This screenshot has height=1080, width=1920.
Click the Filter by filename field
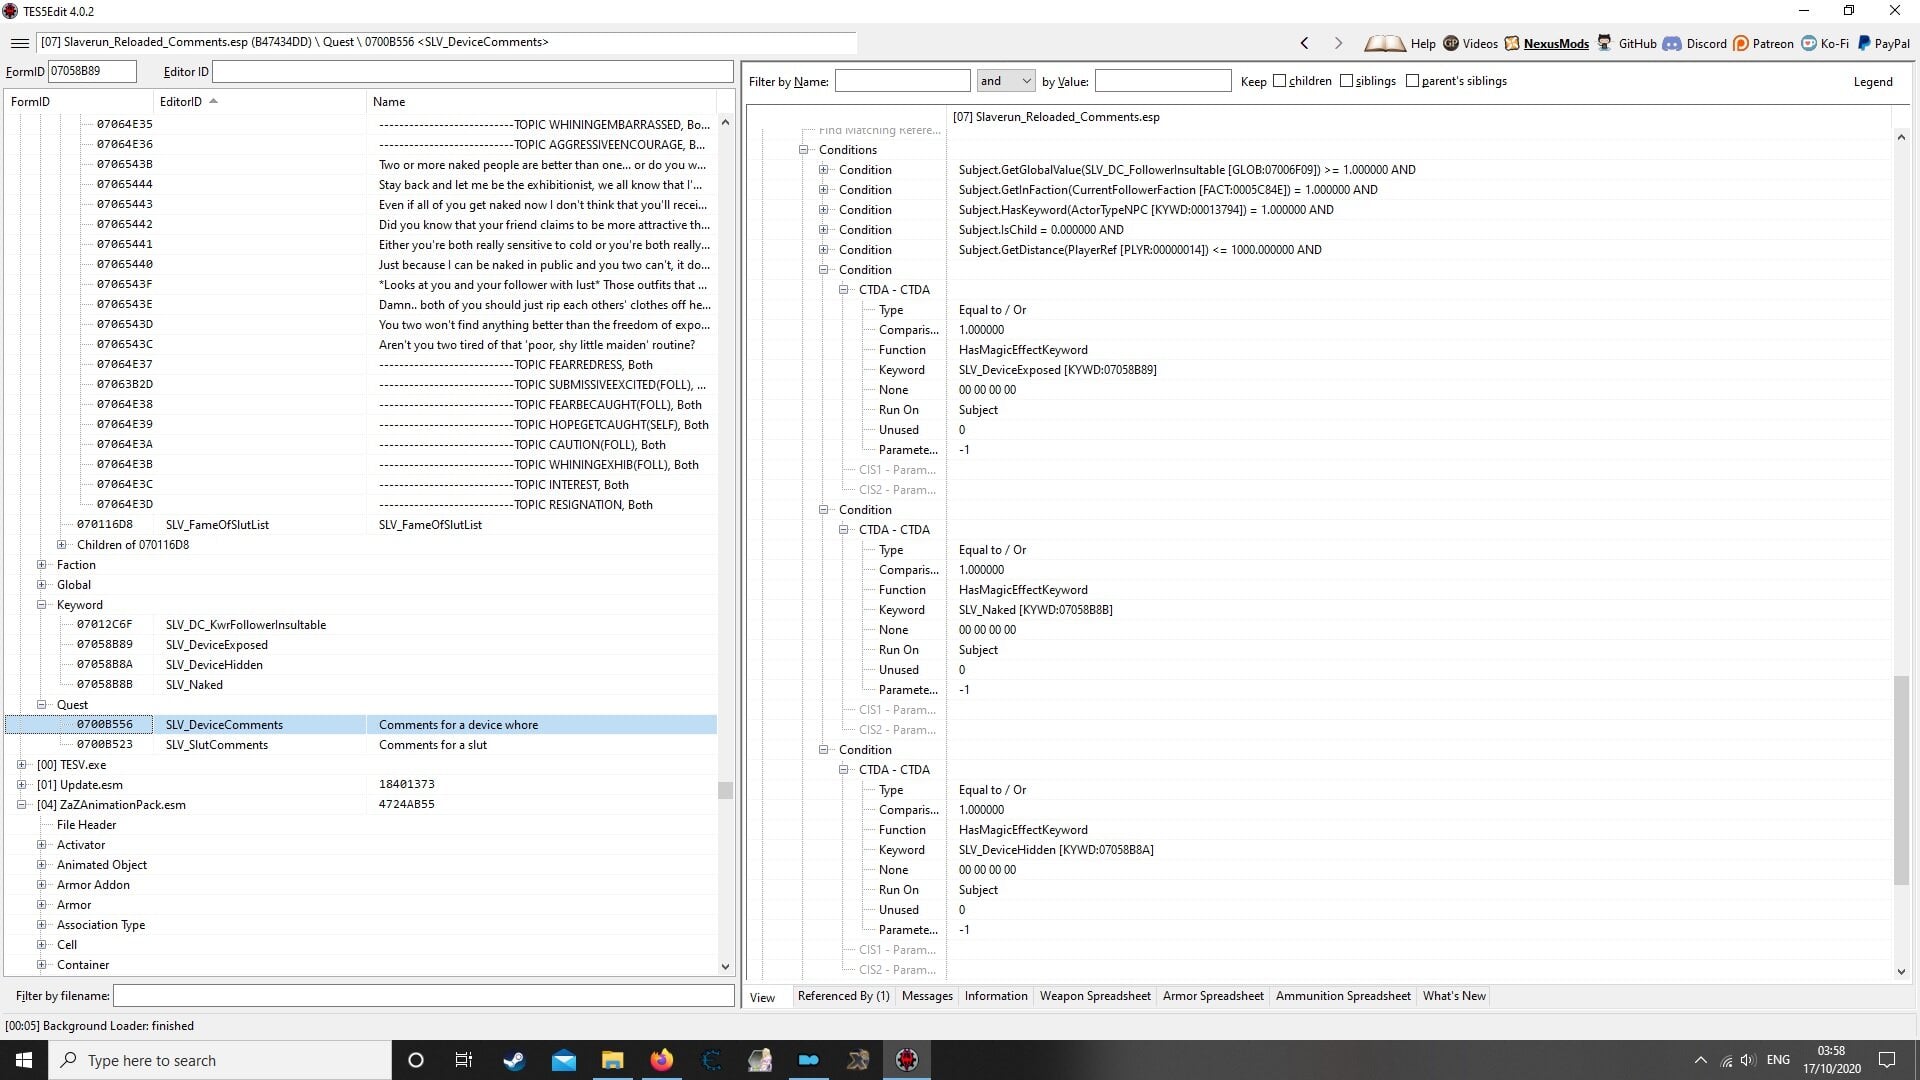(x=424, y=996)
